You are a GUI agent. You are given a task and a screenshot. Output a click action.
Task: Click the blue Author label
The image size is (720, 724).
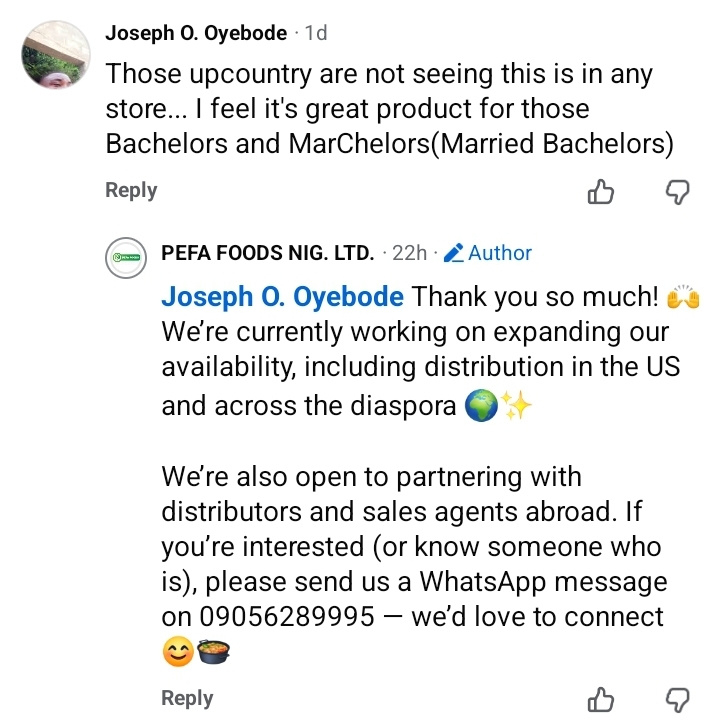tap(500, 253)
